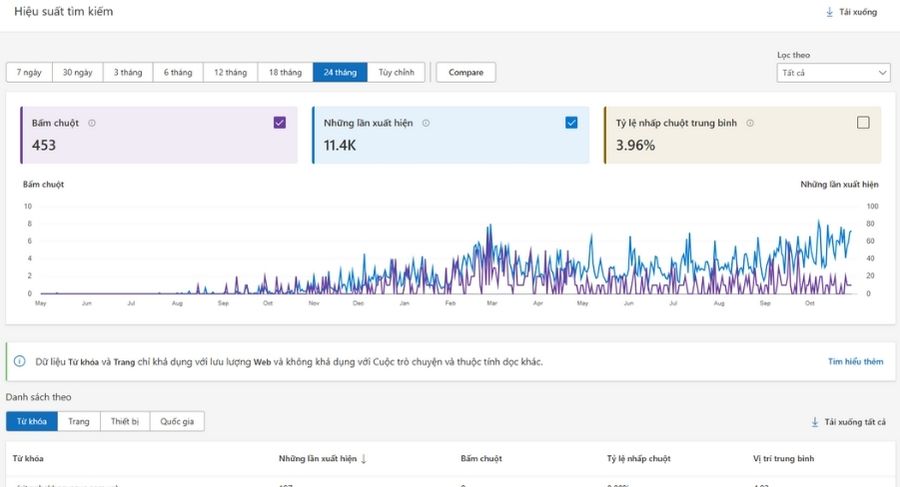This screenshot has width=900, height=487.
Task: Switch to the Trang tab
Action: coord(79,422)
